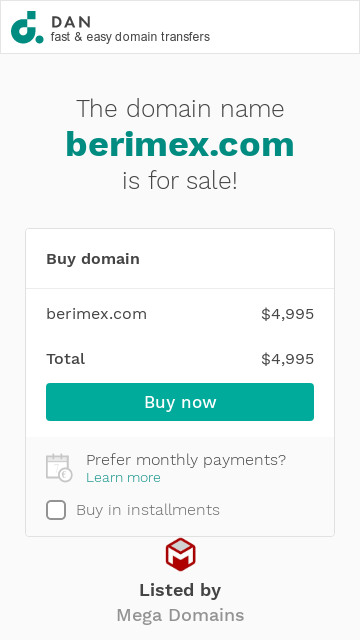The width and height of the screenshot is (360, 640).
Task: Click the DAN brand name text
Action: tap(71, 22)
